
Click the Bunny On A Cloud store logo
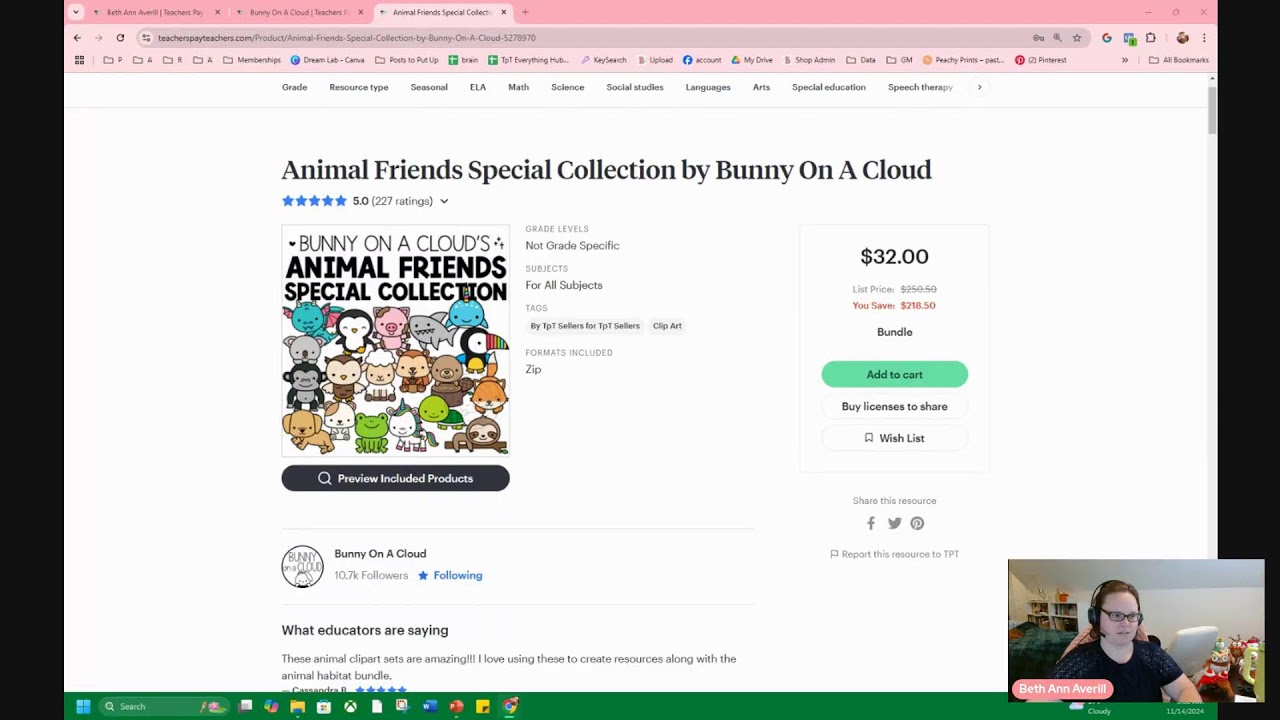point(302,566)
